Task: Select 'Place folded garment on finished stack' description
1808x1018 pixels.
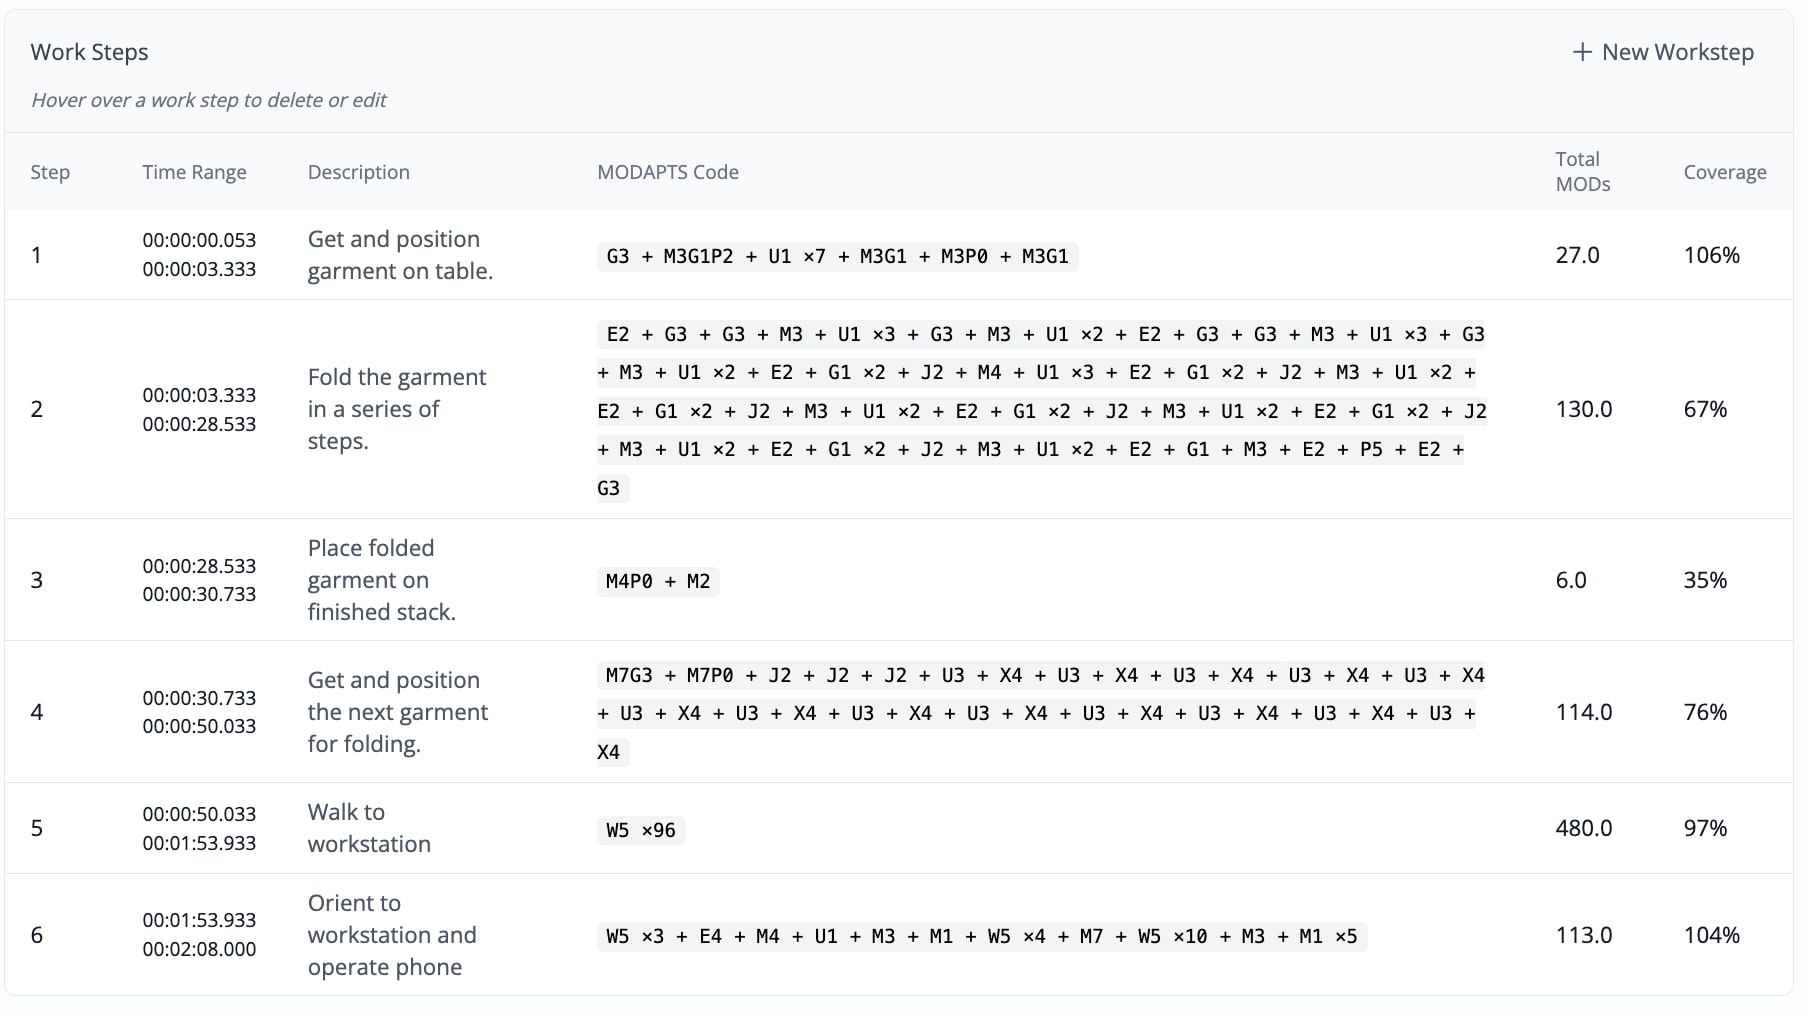Action: coord(381,580)
